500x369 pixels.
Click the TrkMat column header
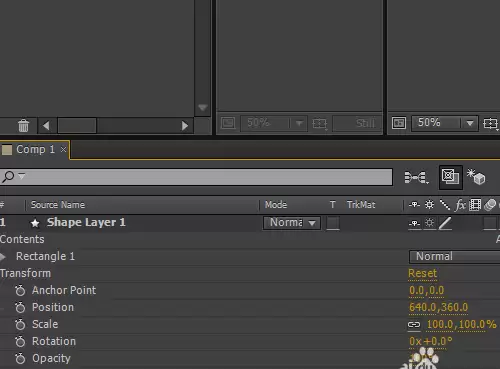361,205
